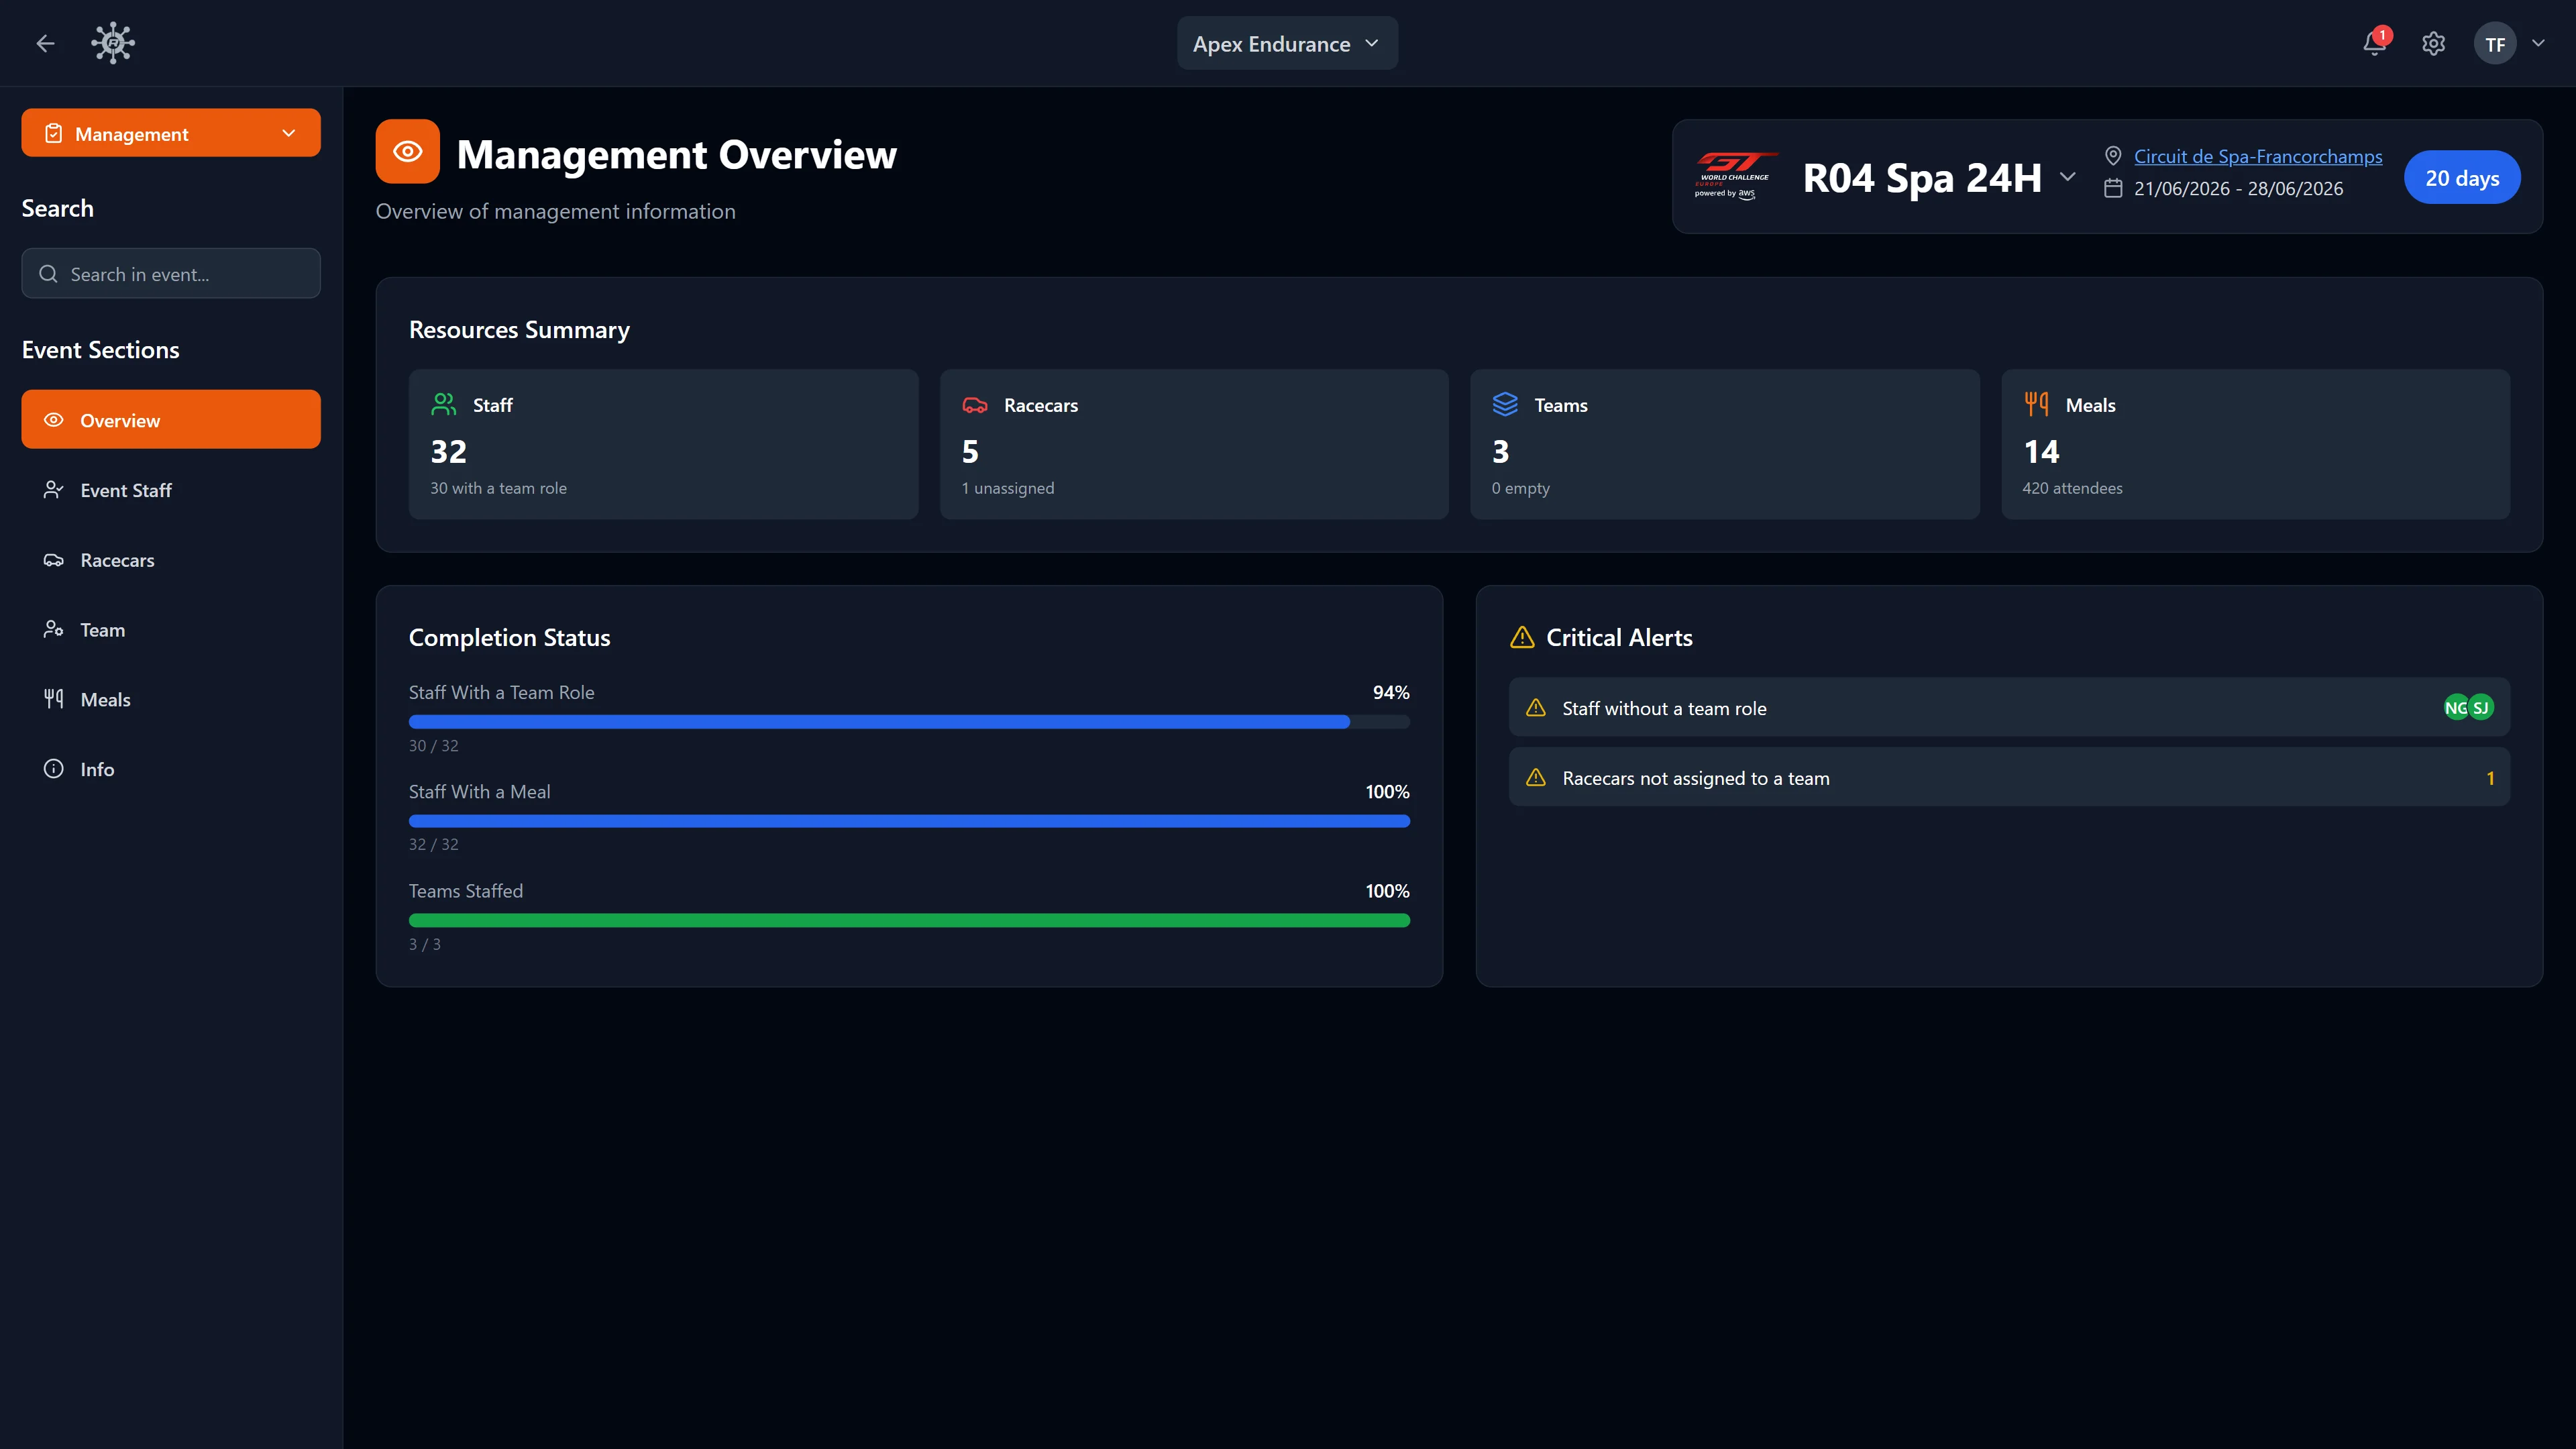
Task: Click the location pin icon
Action: point(2113,156)
